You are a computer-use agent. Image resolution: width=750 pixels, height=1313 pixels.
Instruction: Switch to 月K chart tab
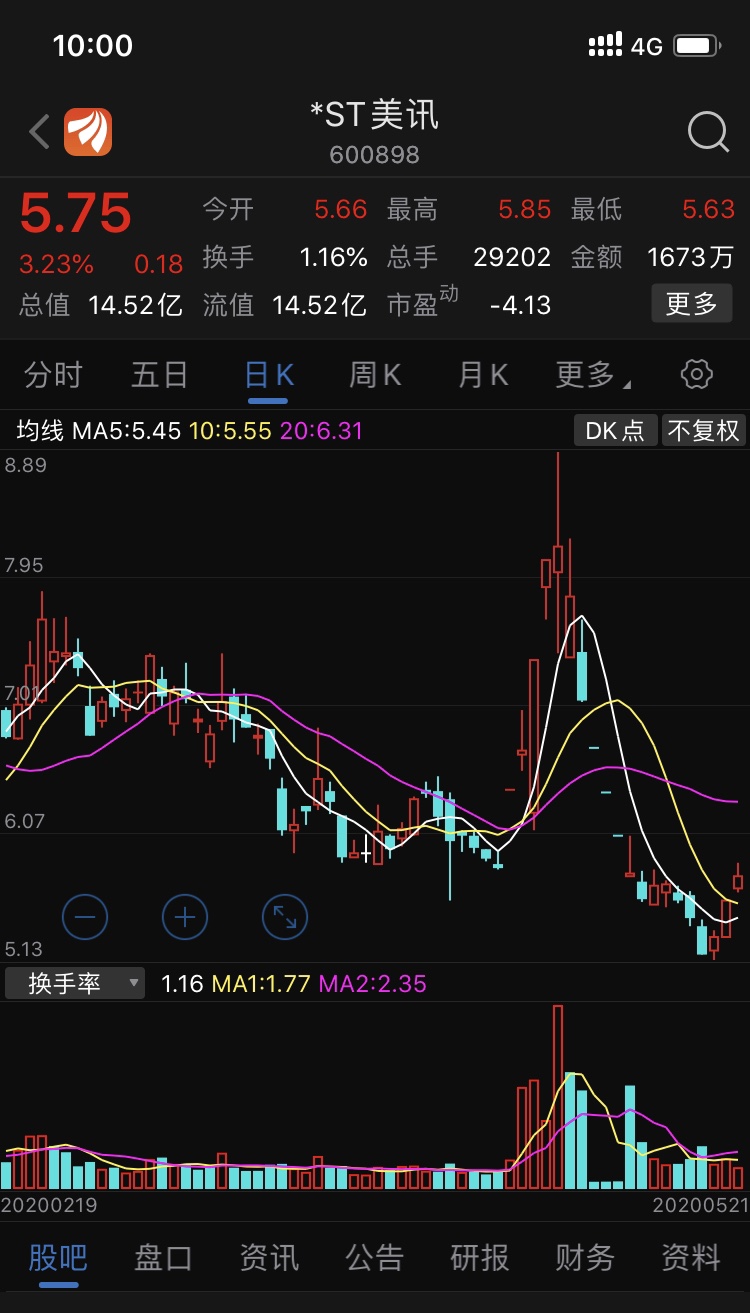pyautogui.click(x=483, y=375)
